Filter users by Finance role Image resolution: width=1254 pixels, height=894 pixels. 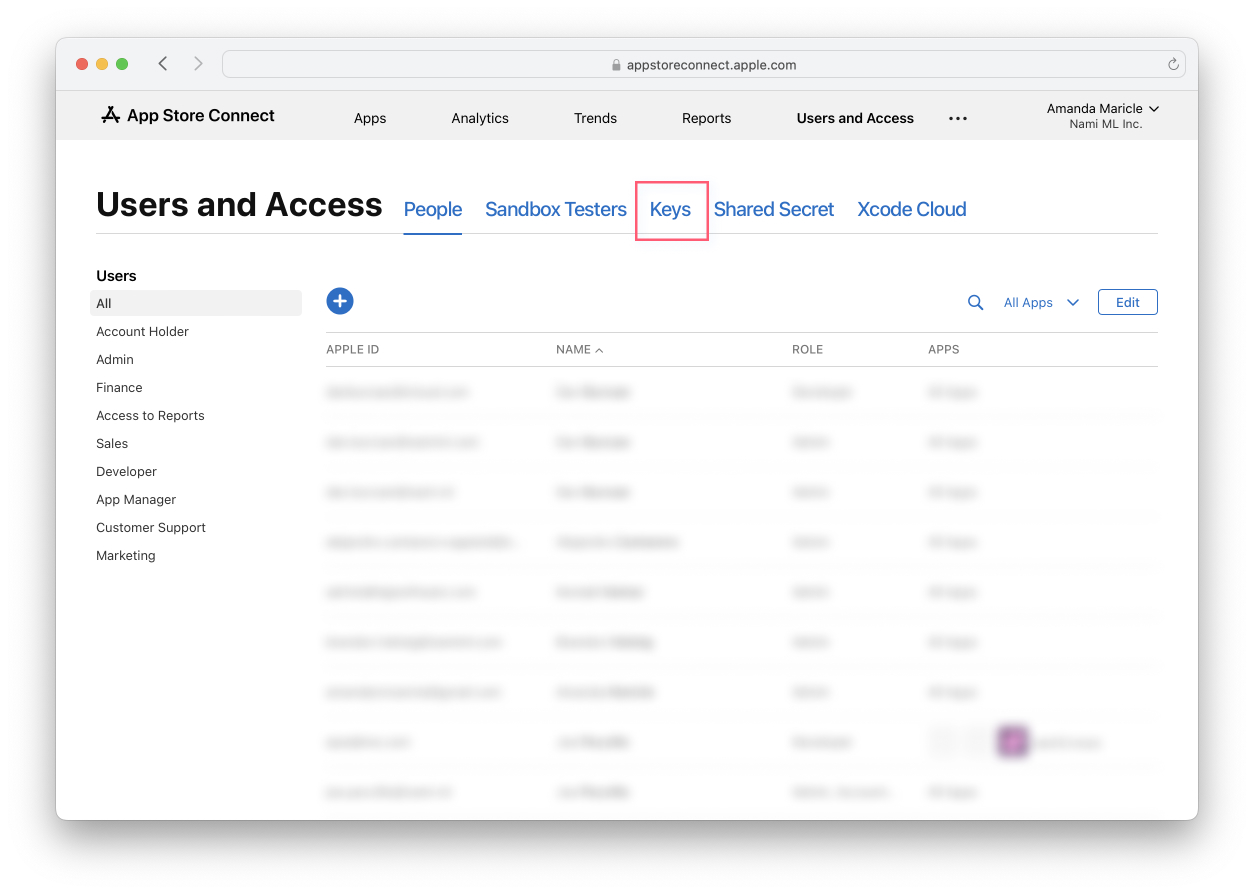119,387
